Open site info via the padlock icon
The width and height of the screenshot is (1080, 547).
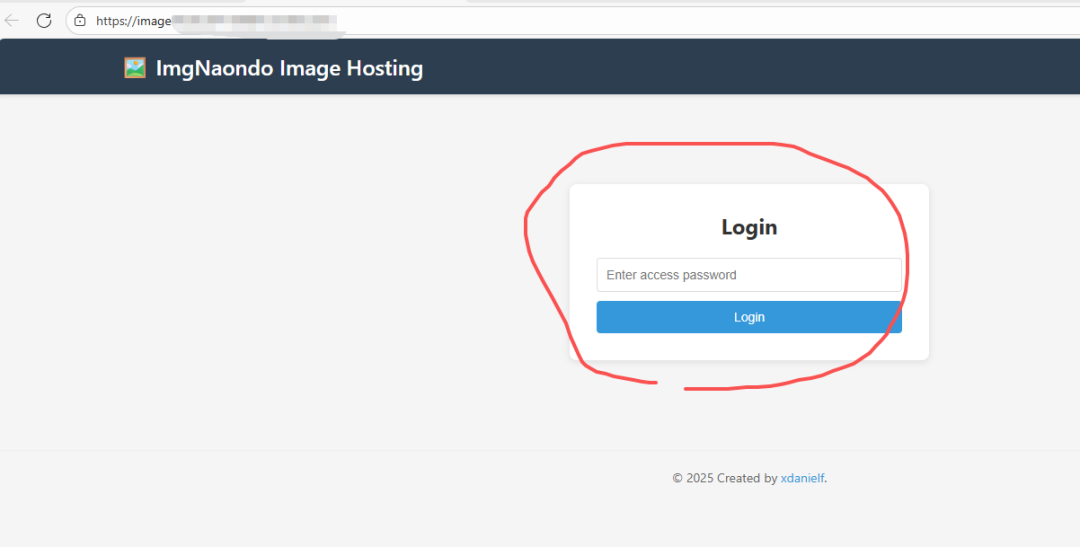tap(80, 20)
